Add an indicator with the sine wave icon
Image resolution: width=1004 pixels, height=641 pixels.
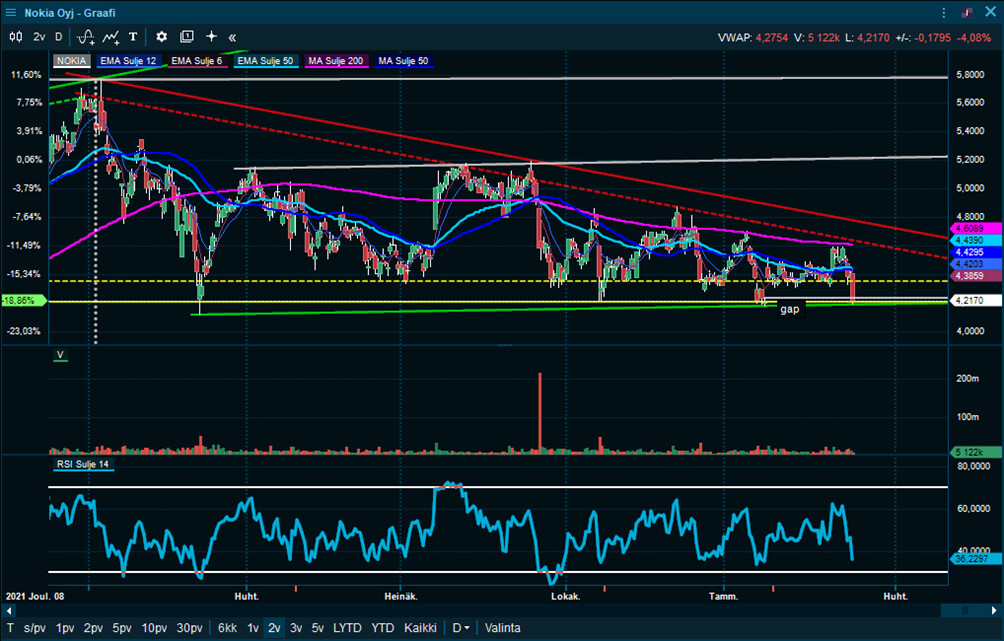(86, 36)
